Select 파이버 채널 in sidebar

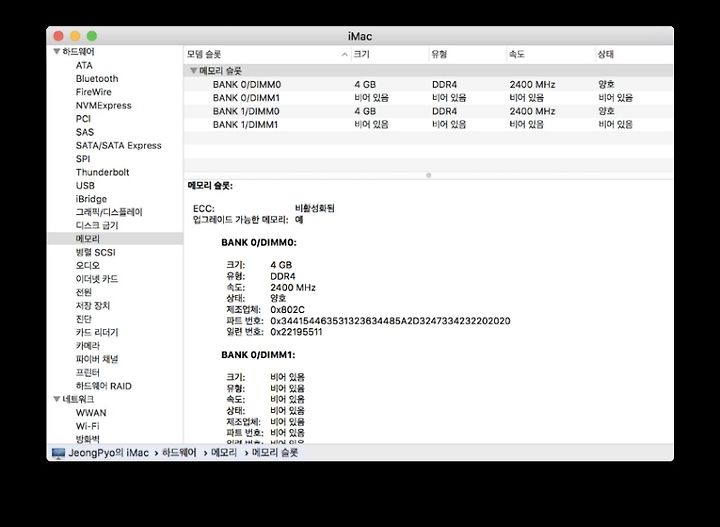click(97, 359)
